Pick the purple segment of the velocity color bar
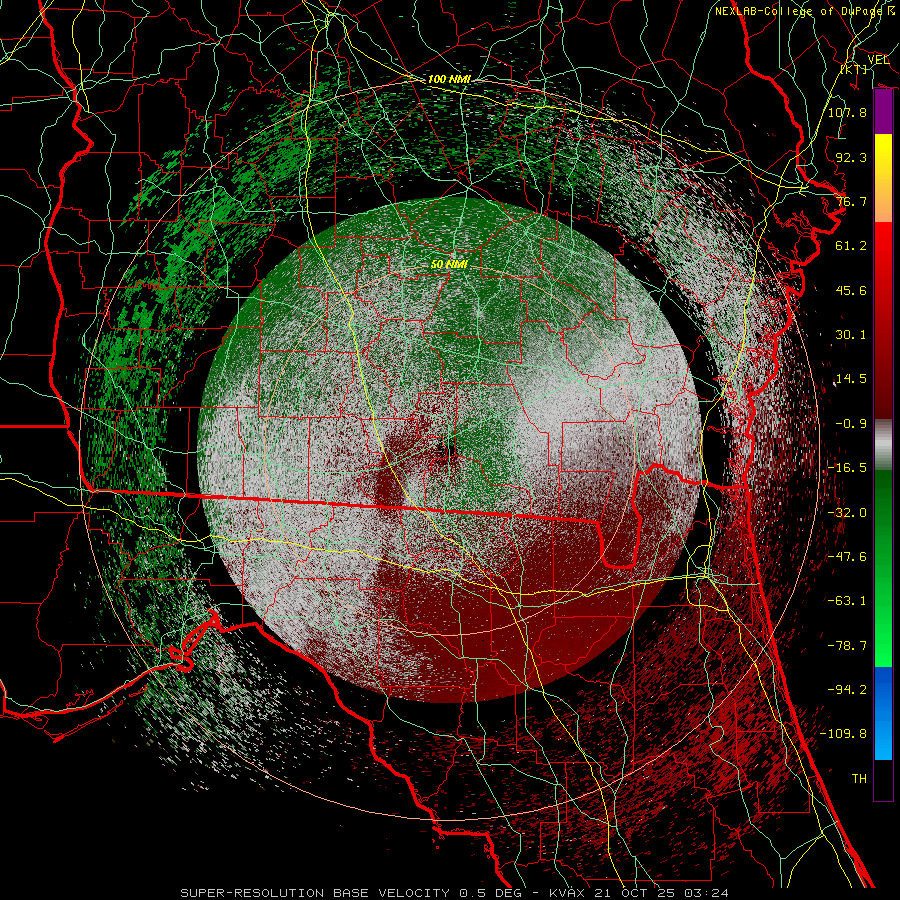 click(x=883, y=112)
